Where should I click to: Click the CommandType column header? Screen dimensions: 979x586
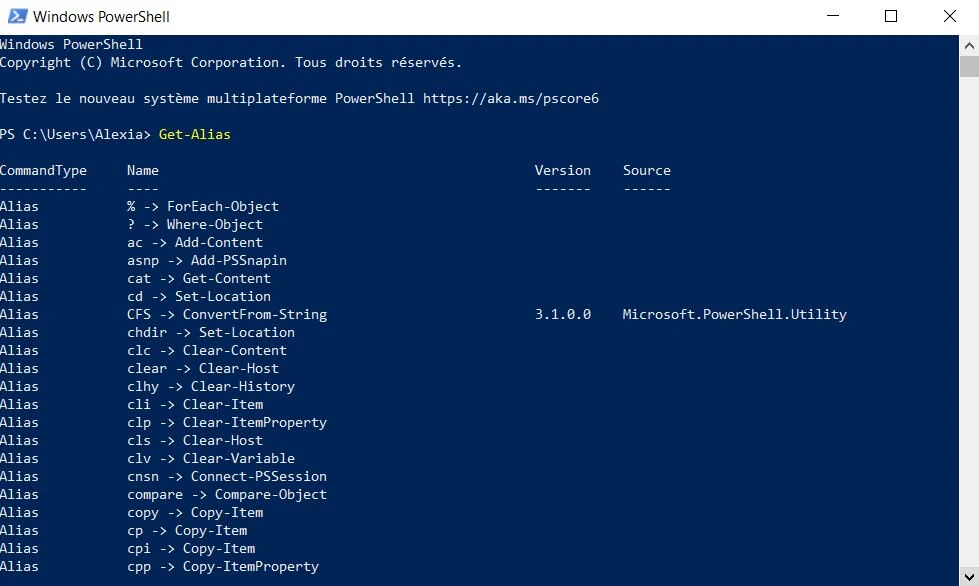tap(43, 171)
